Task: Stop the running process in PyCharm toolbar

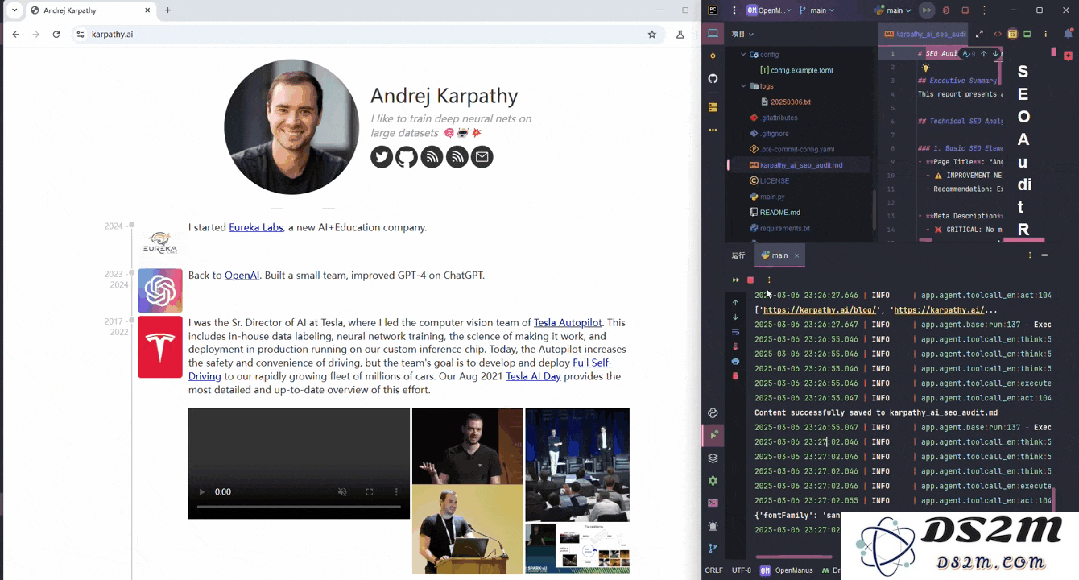Action: (x=965, y=10)
